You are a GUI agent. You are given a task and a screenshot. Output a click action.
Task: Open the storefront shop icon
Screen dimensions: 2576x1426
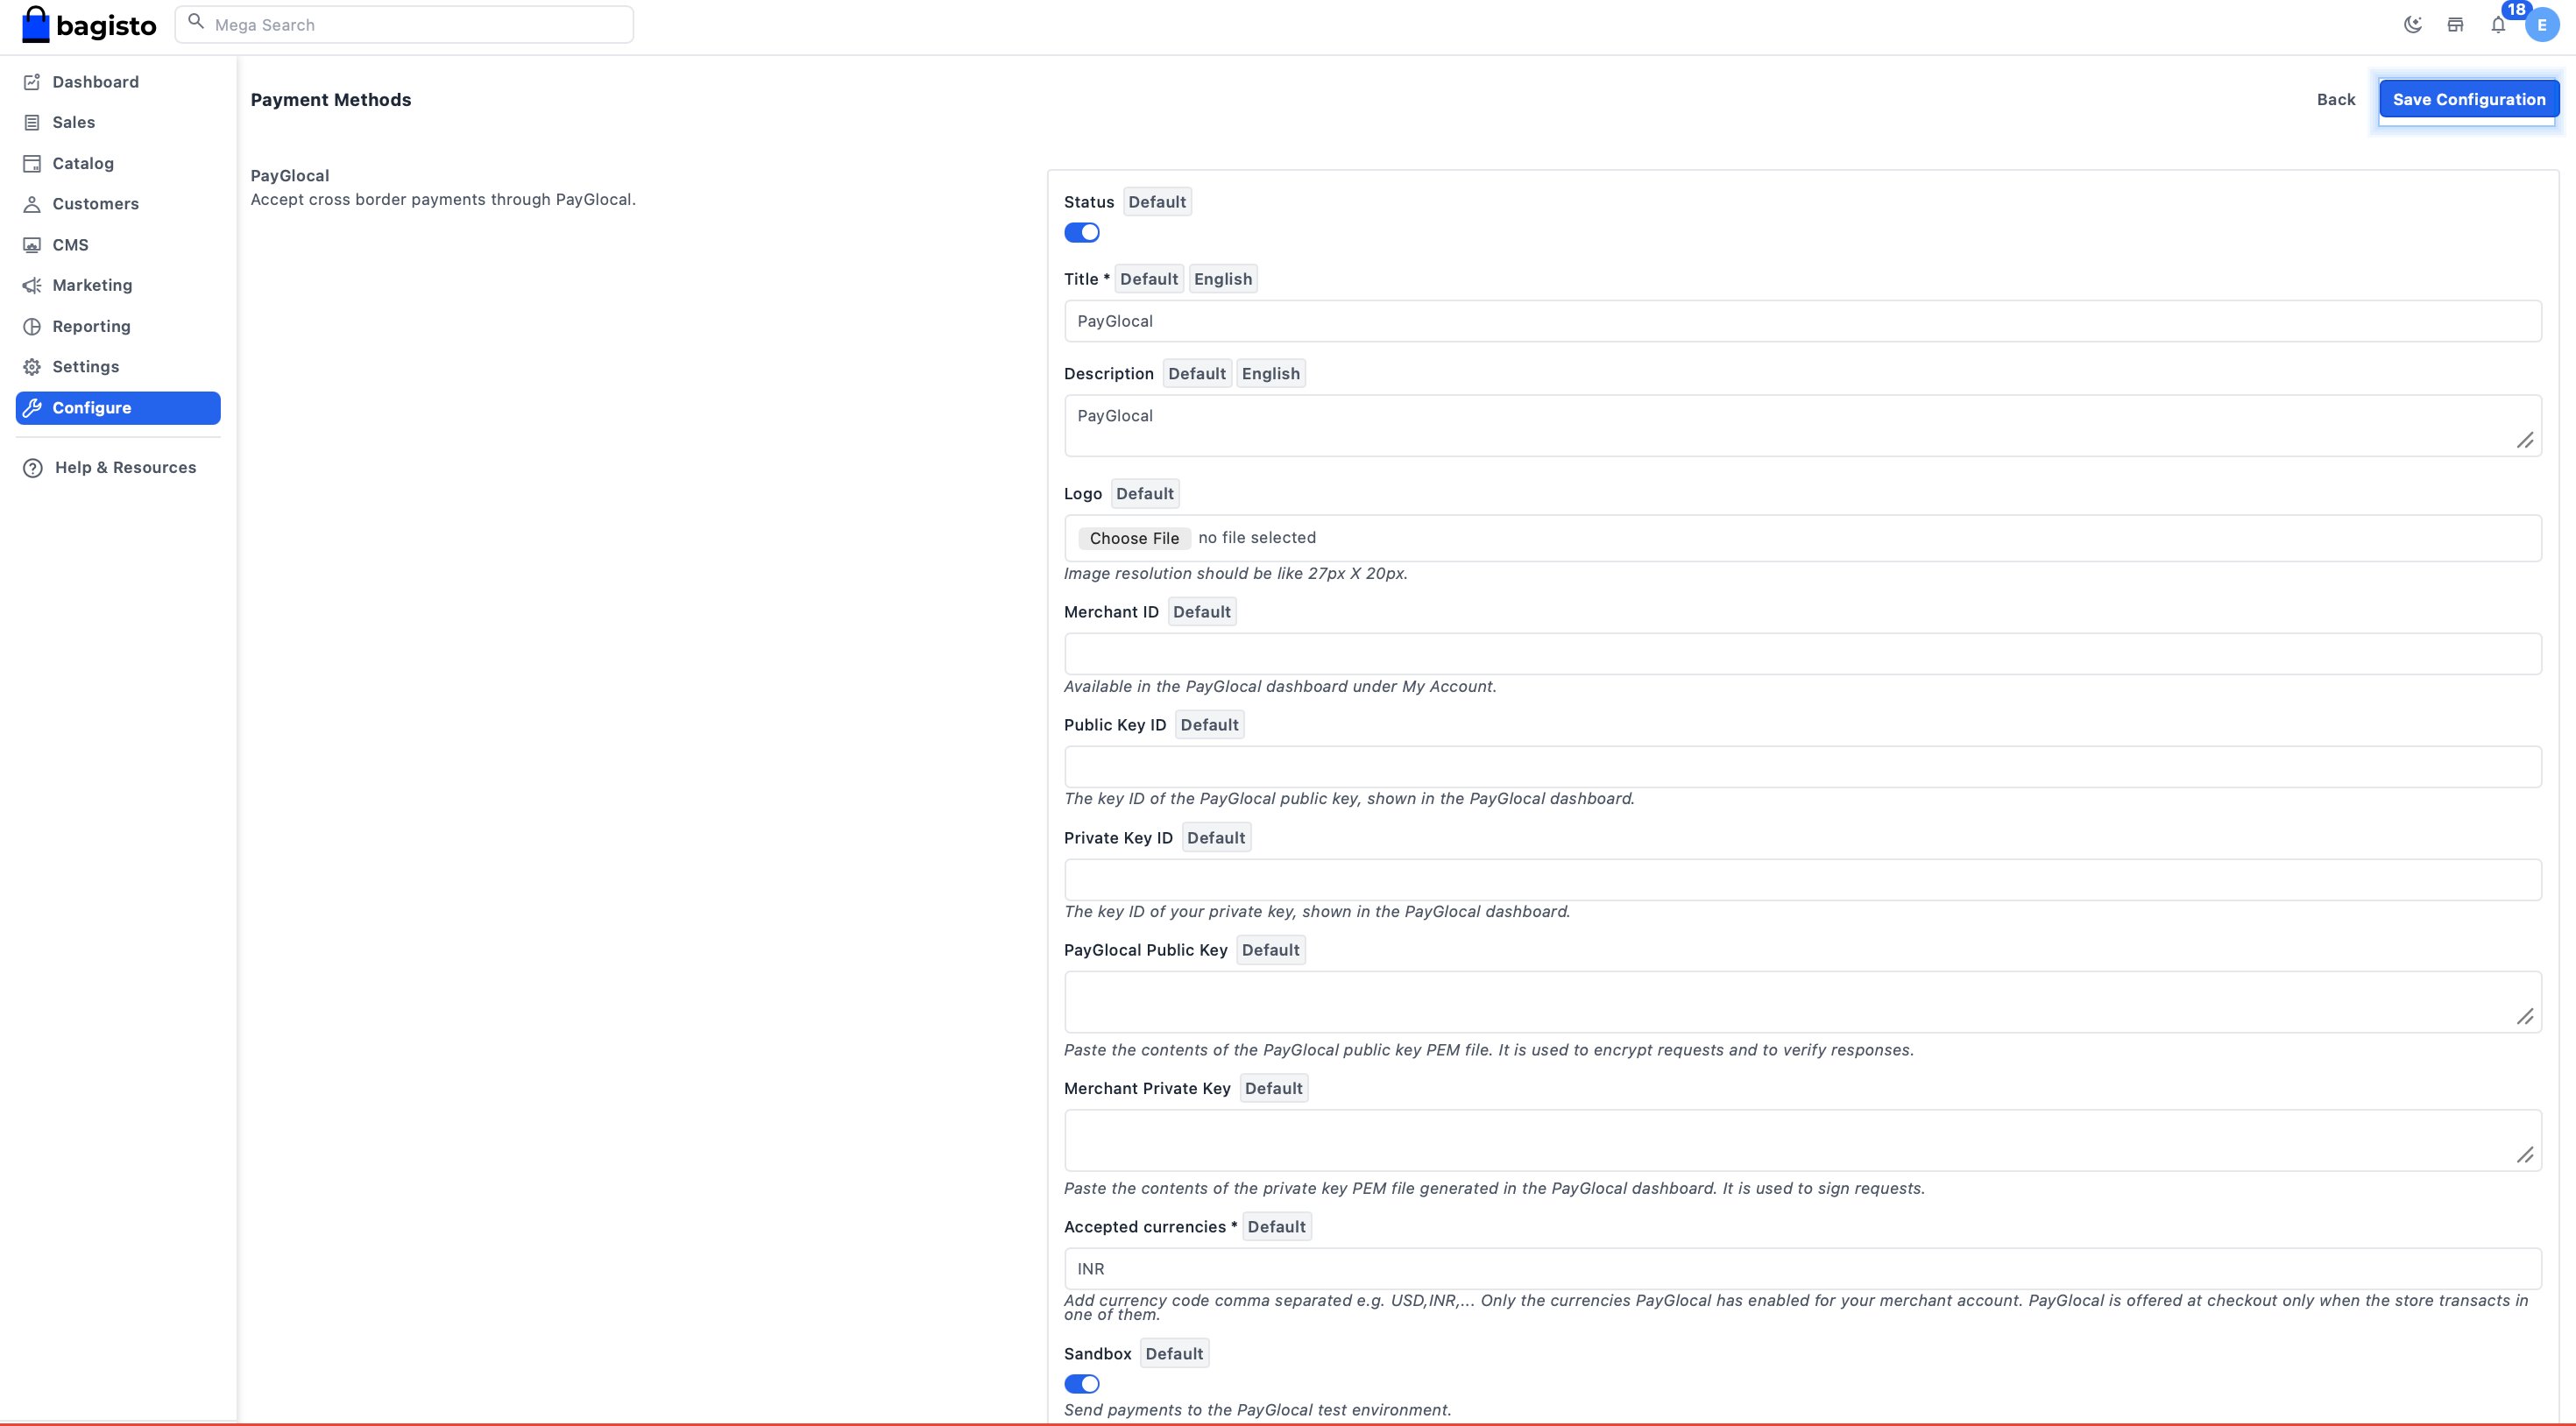pyautogui.click(x=2455, y=25)
